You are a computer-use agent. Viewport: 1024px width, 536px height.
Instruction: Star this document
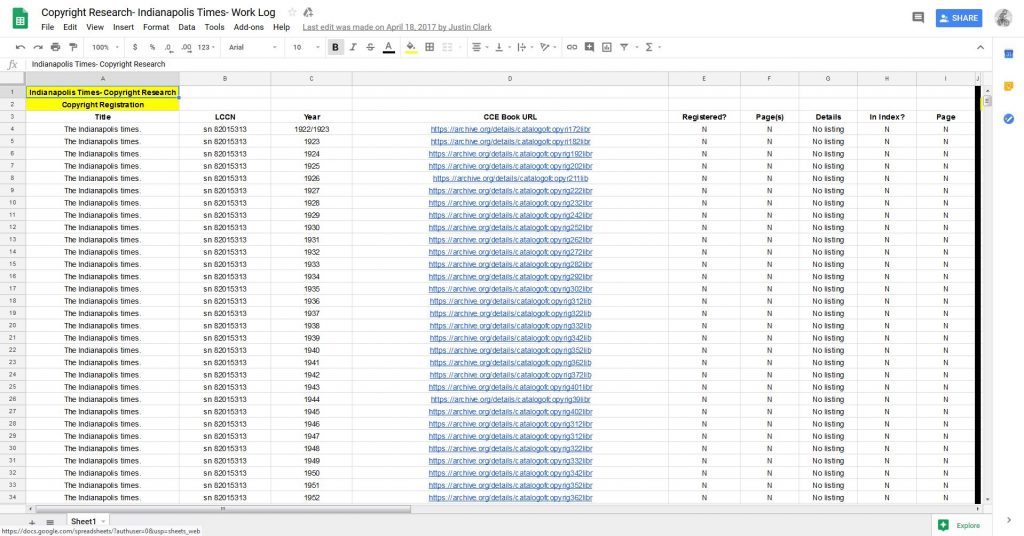pos(292,12)
